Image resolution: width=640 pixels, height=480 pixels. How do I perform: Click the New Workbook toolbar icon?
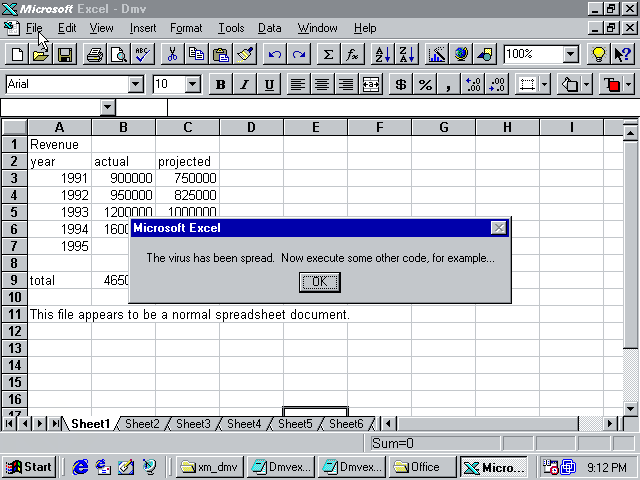tap(17, 54)
